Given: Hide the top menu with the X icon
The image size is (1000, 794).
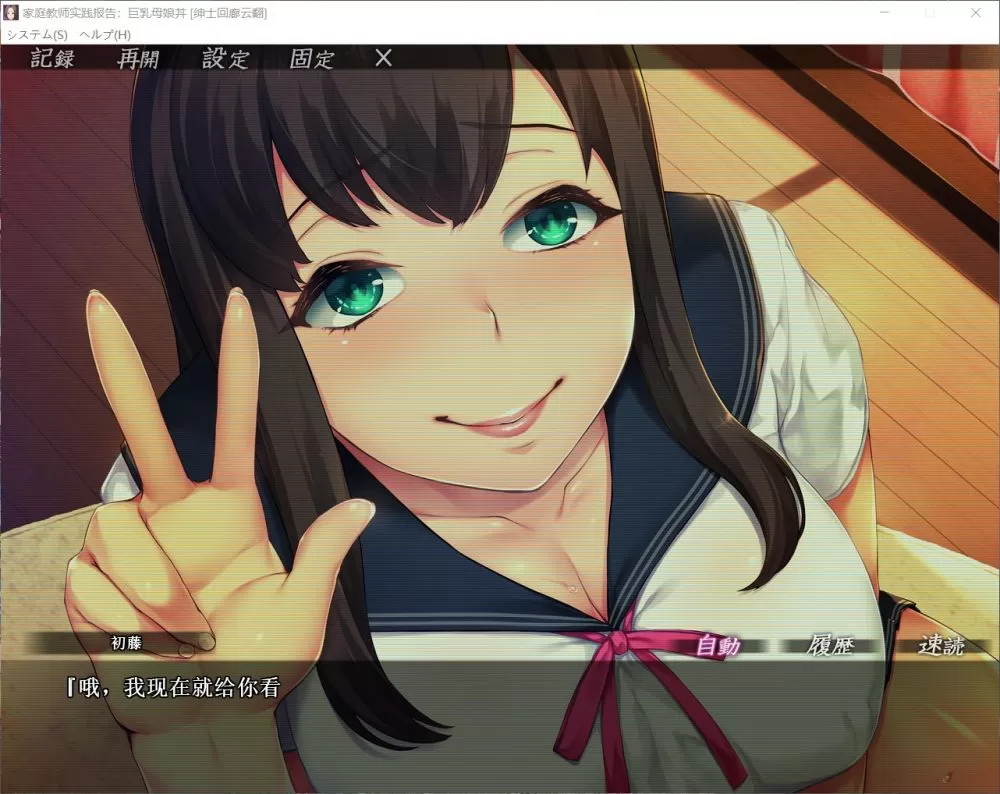Looking at the screenshot, I should click(x=383, y=58).
